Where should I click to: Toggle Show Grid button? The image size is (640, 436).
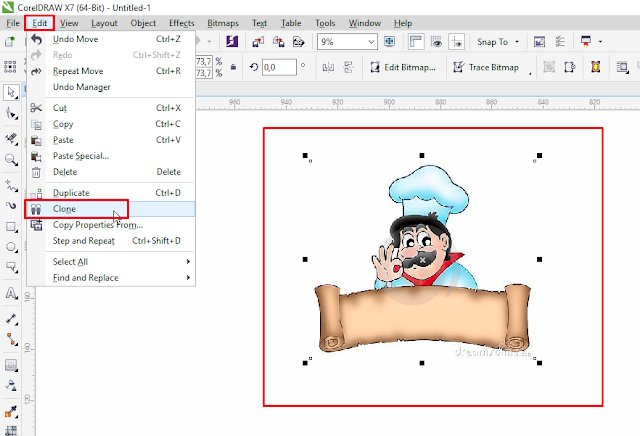point(436,41)
